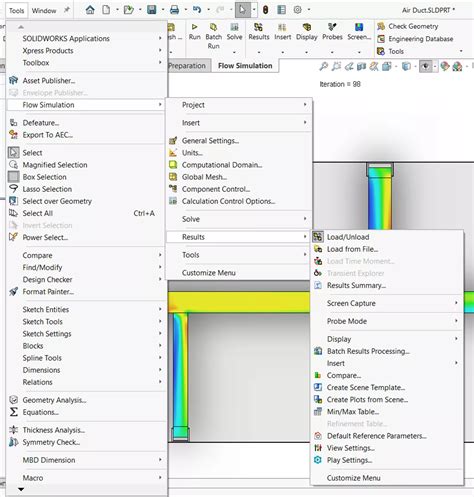Switch to the Flow Simulation tab
The image size is (474, 497).
click(x=245, y=66)
